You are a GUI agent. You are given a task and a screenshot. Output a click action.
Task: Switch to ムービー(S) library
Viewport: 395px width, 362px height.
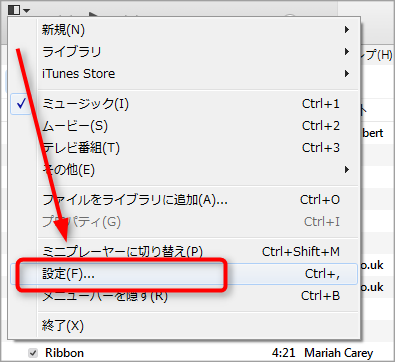[184, 126]
